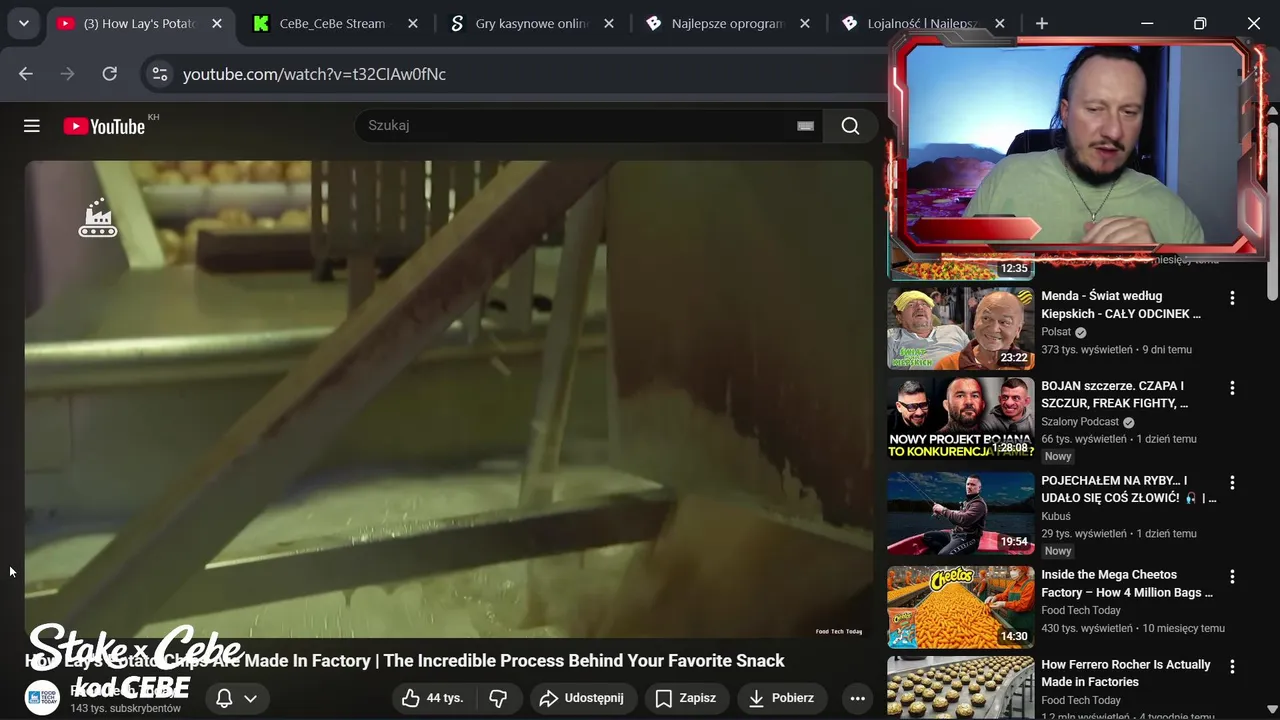1280x720 pixels.
Task: Click Szalony Podcast channel name
Action: [1080, 422]
